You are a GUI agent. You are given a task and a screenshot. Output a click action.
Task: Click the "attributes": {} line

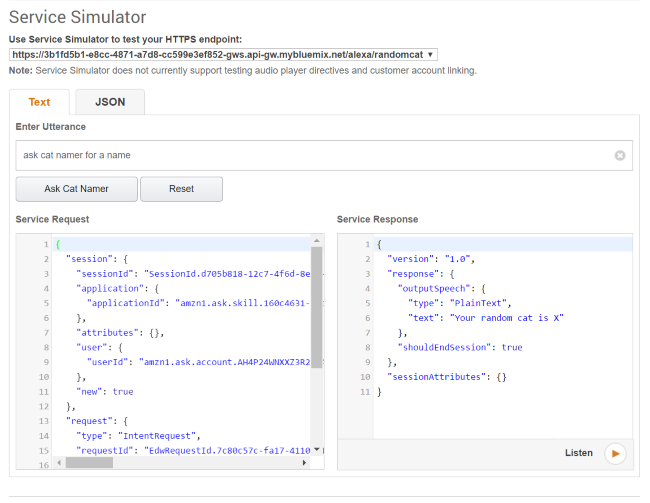click(120, 333)
